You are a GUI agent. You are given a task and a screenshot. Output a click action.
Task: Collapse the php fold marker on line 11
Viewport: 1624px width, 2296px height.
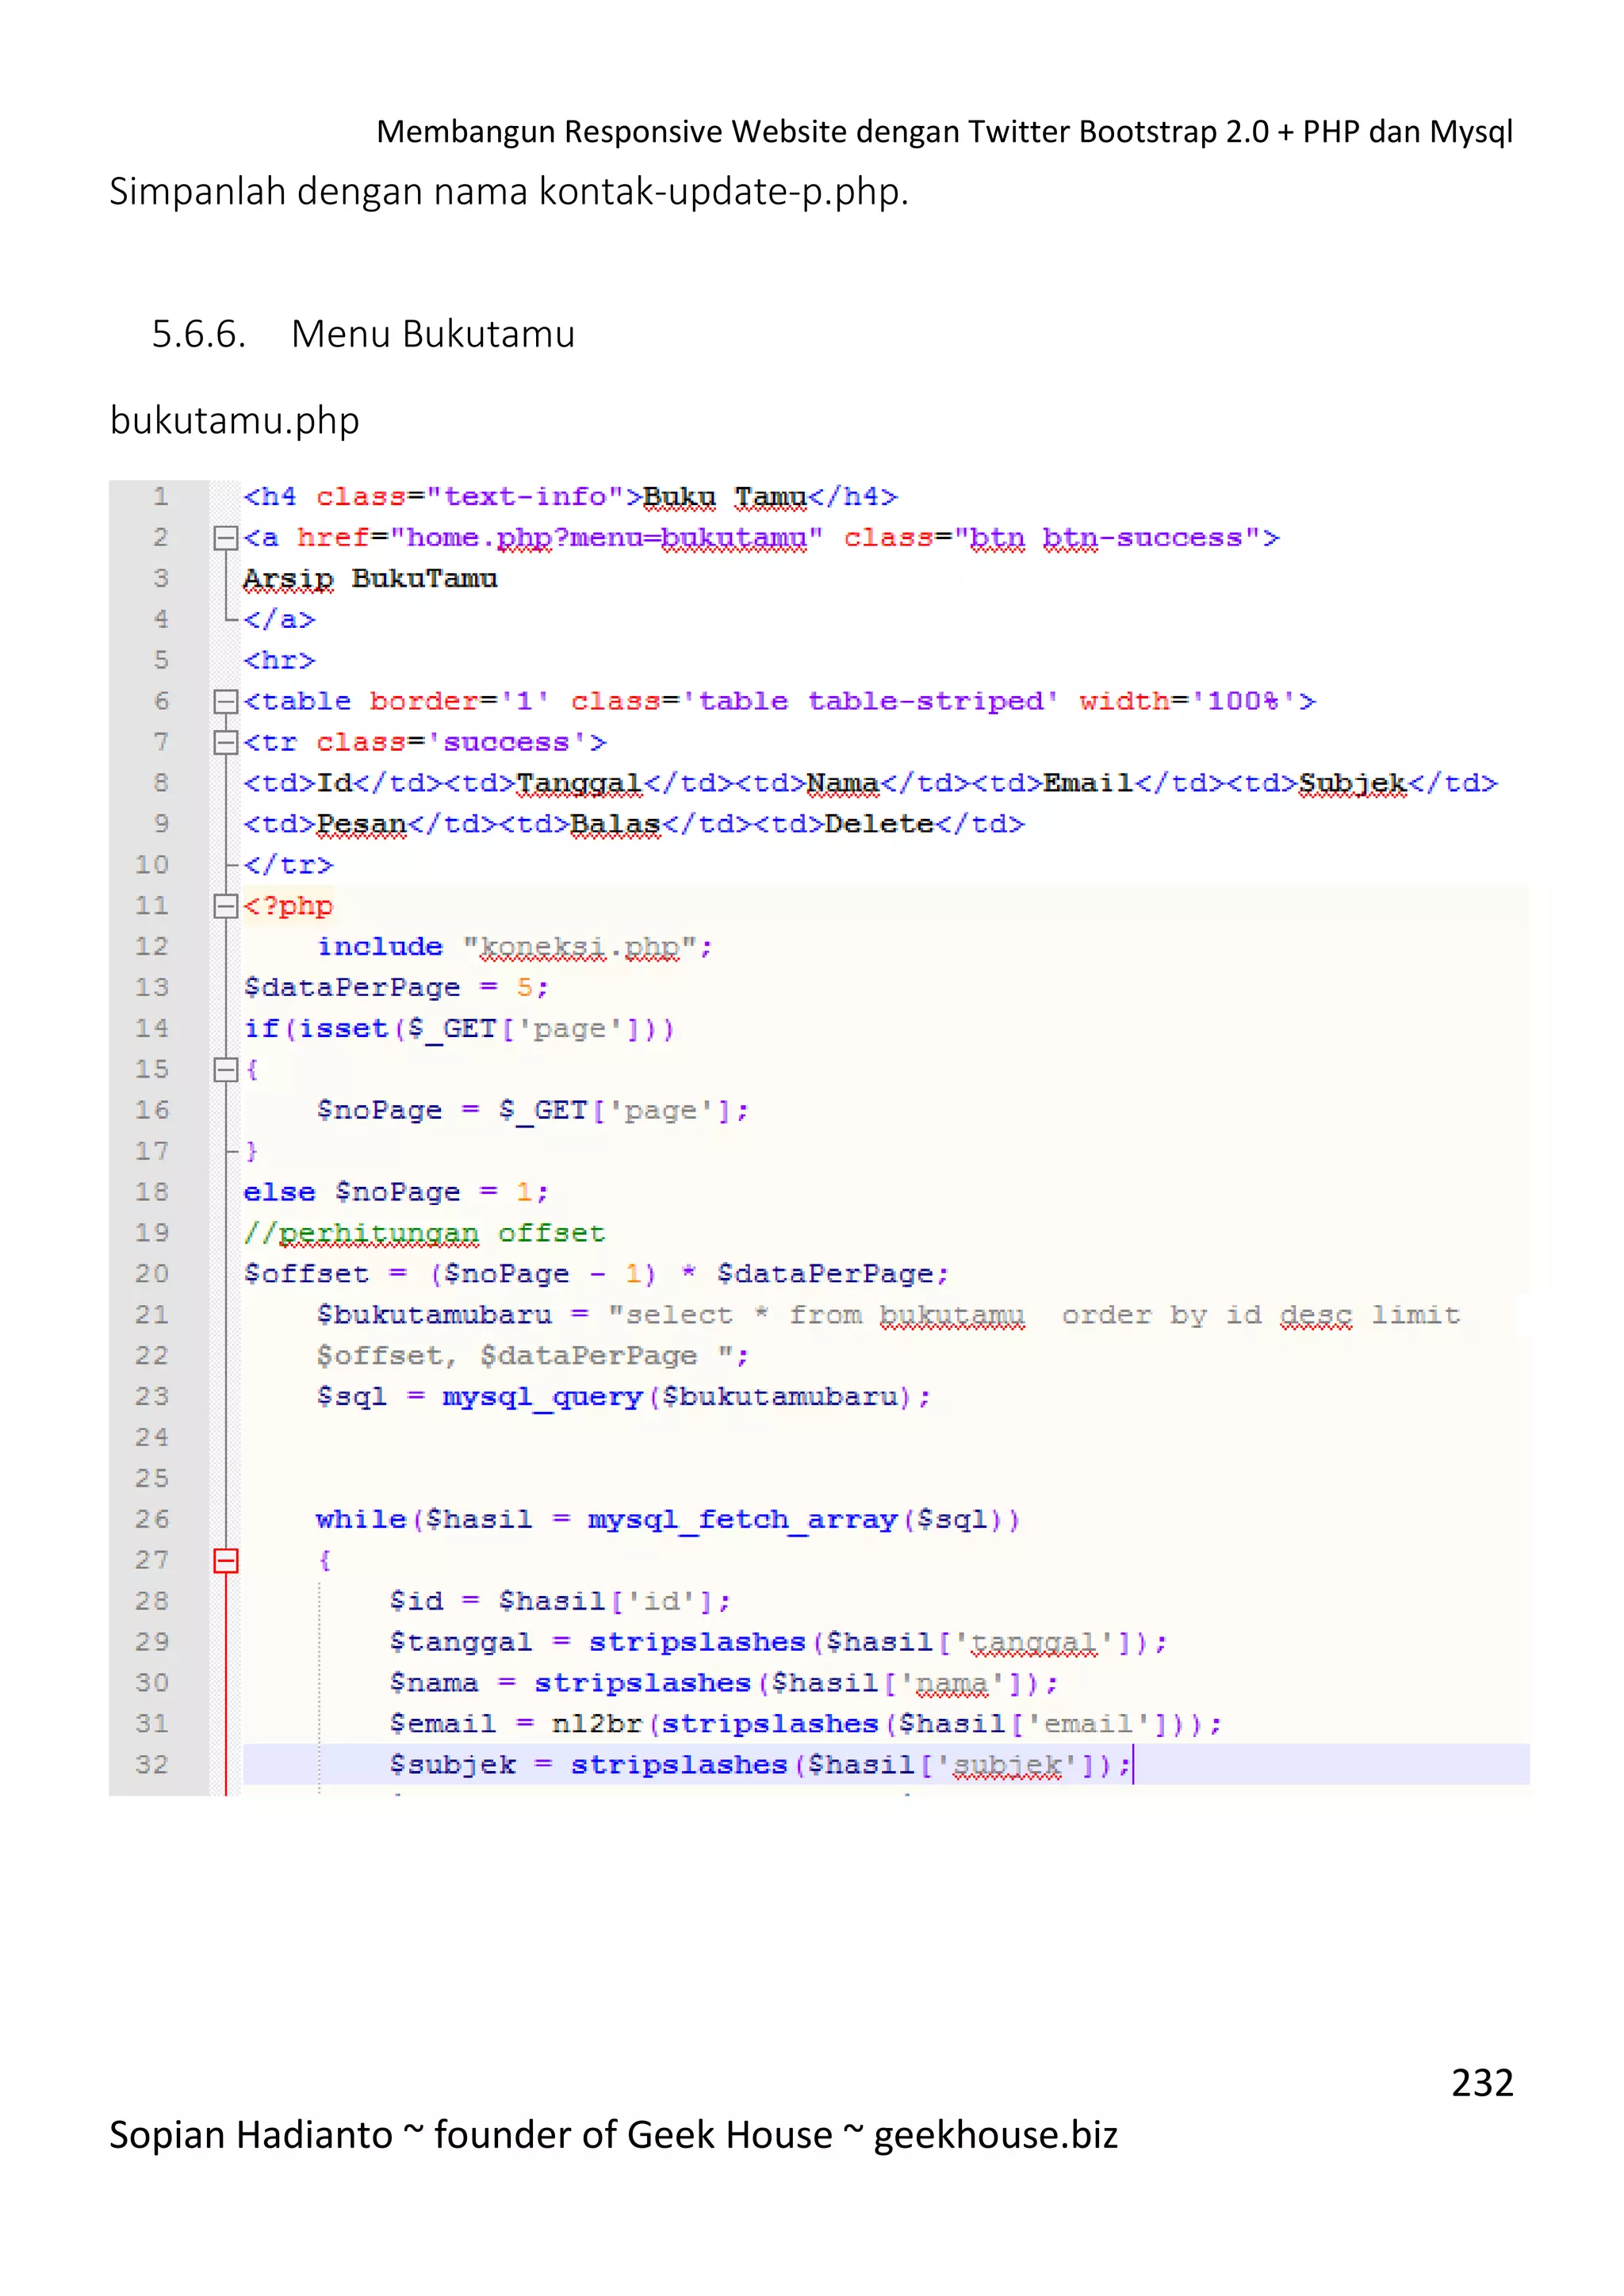point(226,906)
